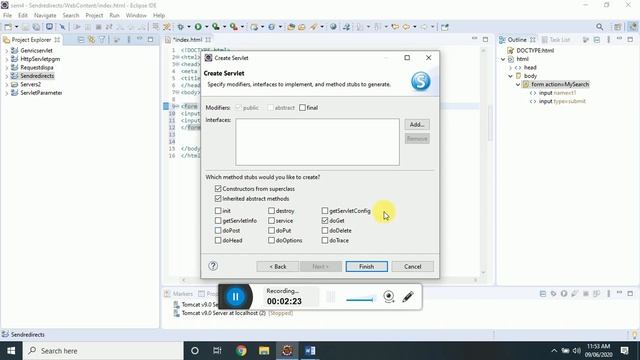The height and width of the screenshot is (360, 640).
Task: Click the New toolbar icon
Action: pyautogui.click(x=8, y=27)
